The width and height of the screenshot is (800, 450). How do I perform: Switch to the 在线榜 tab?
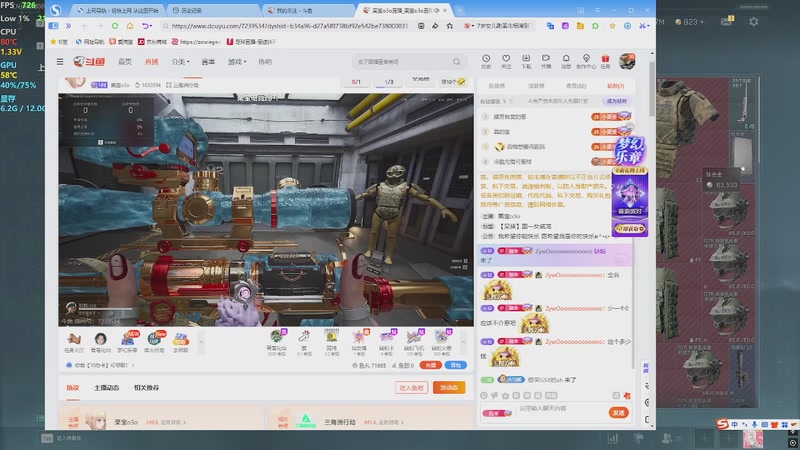pos(496,86)
